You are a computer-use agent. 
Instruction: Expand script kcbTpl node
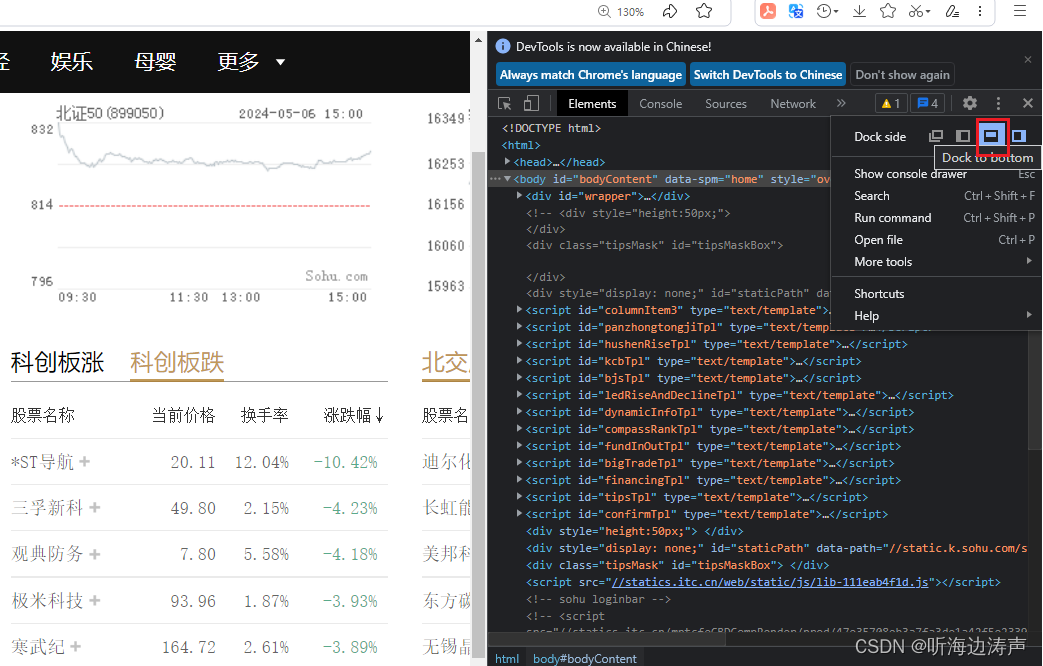(x=520, y=361)
